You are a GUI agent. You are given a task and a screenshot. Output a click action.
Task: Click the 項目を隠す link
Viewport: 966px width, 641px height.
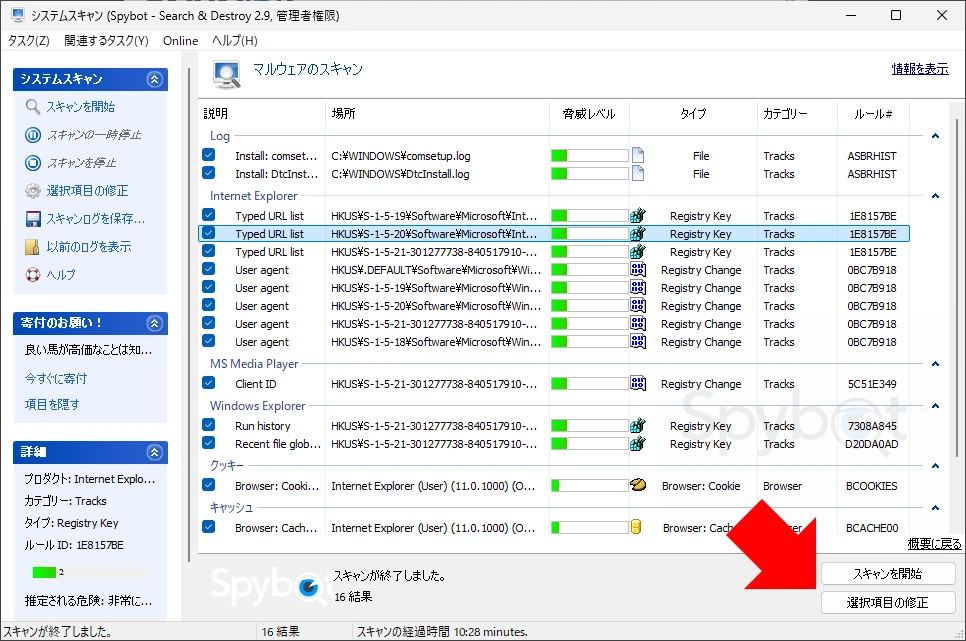pos(52,404)
